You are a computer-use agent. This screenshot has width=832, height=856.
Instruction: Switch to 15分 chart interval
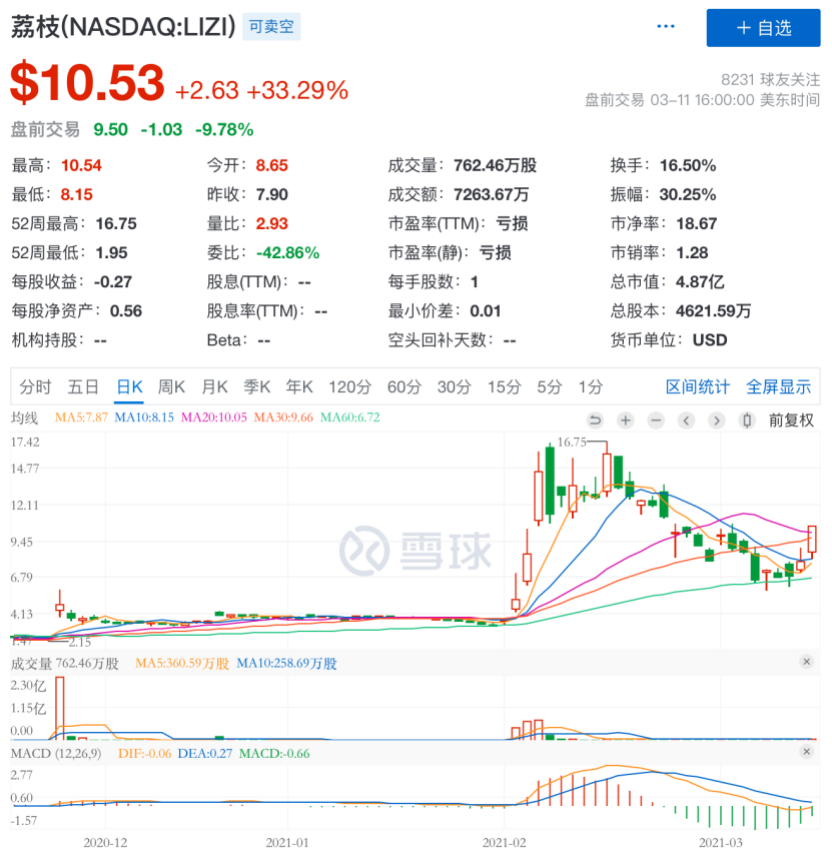point(504,387)
